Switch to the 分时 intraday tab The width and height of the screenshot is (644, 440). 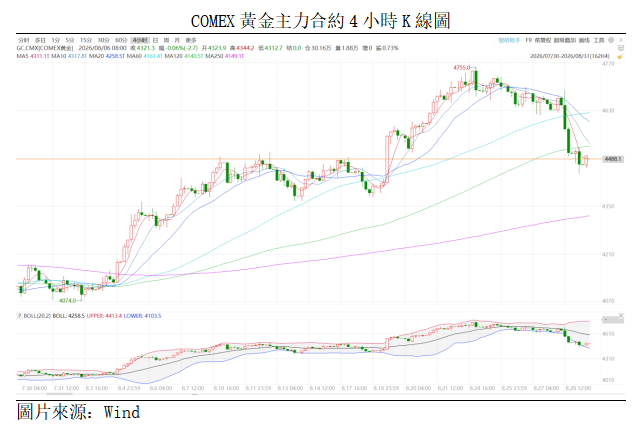[23, 40]
